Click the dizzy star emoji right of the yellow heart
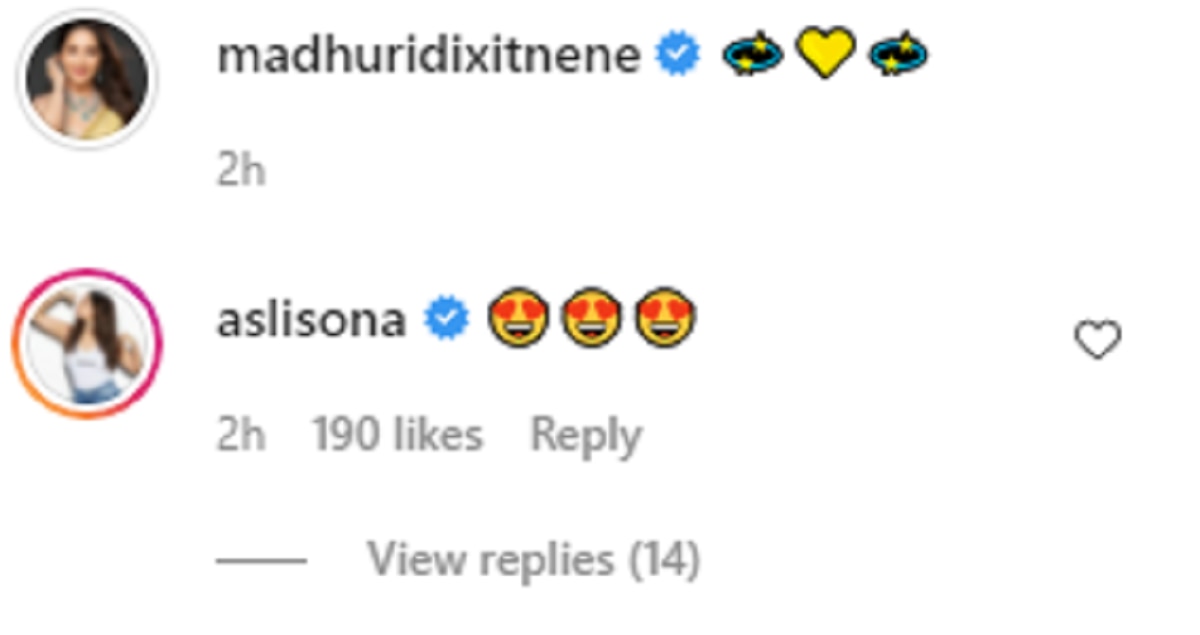Screen dimensions: 1200x635 pos(897,56)
